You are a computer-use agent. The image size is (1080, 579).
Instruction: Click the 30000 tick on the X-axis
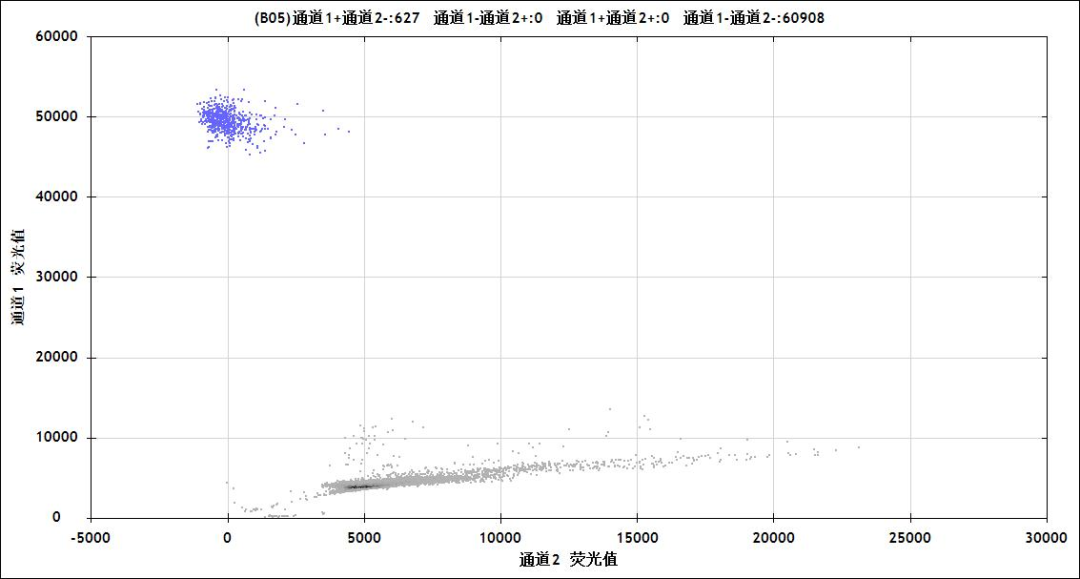(x=1046, y=537)
